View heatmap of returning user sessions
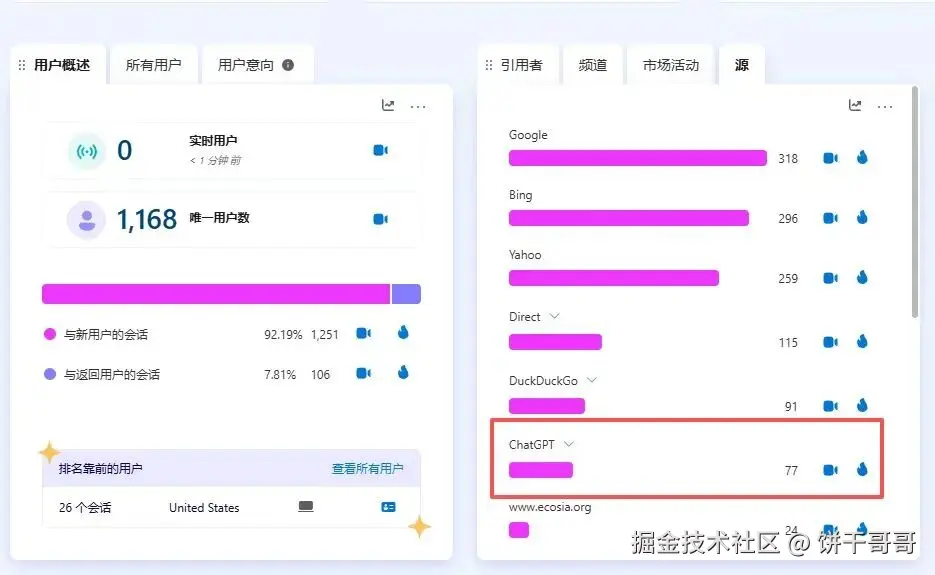Viewport: 935px width, 575px height. tap(403, 373)
